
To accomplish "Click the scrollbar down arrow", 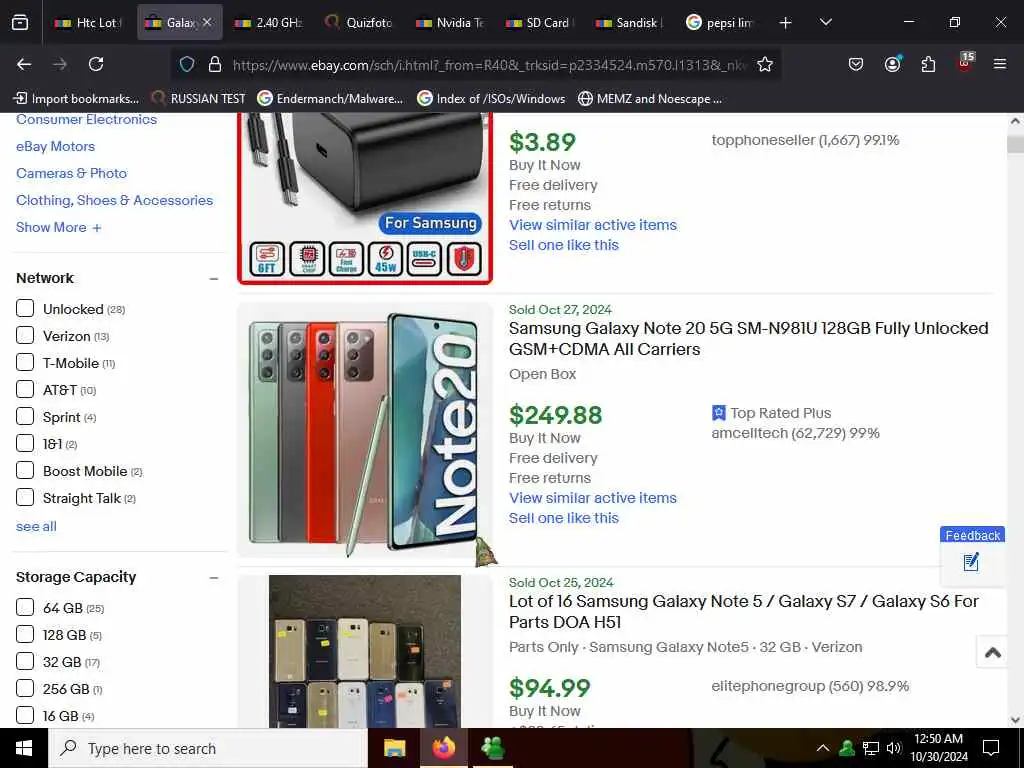I will pyautogui.click(x=1015, y=720).
